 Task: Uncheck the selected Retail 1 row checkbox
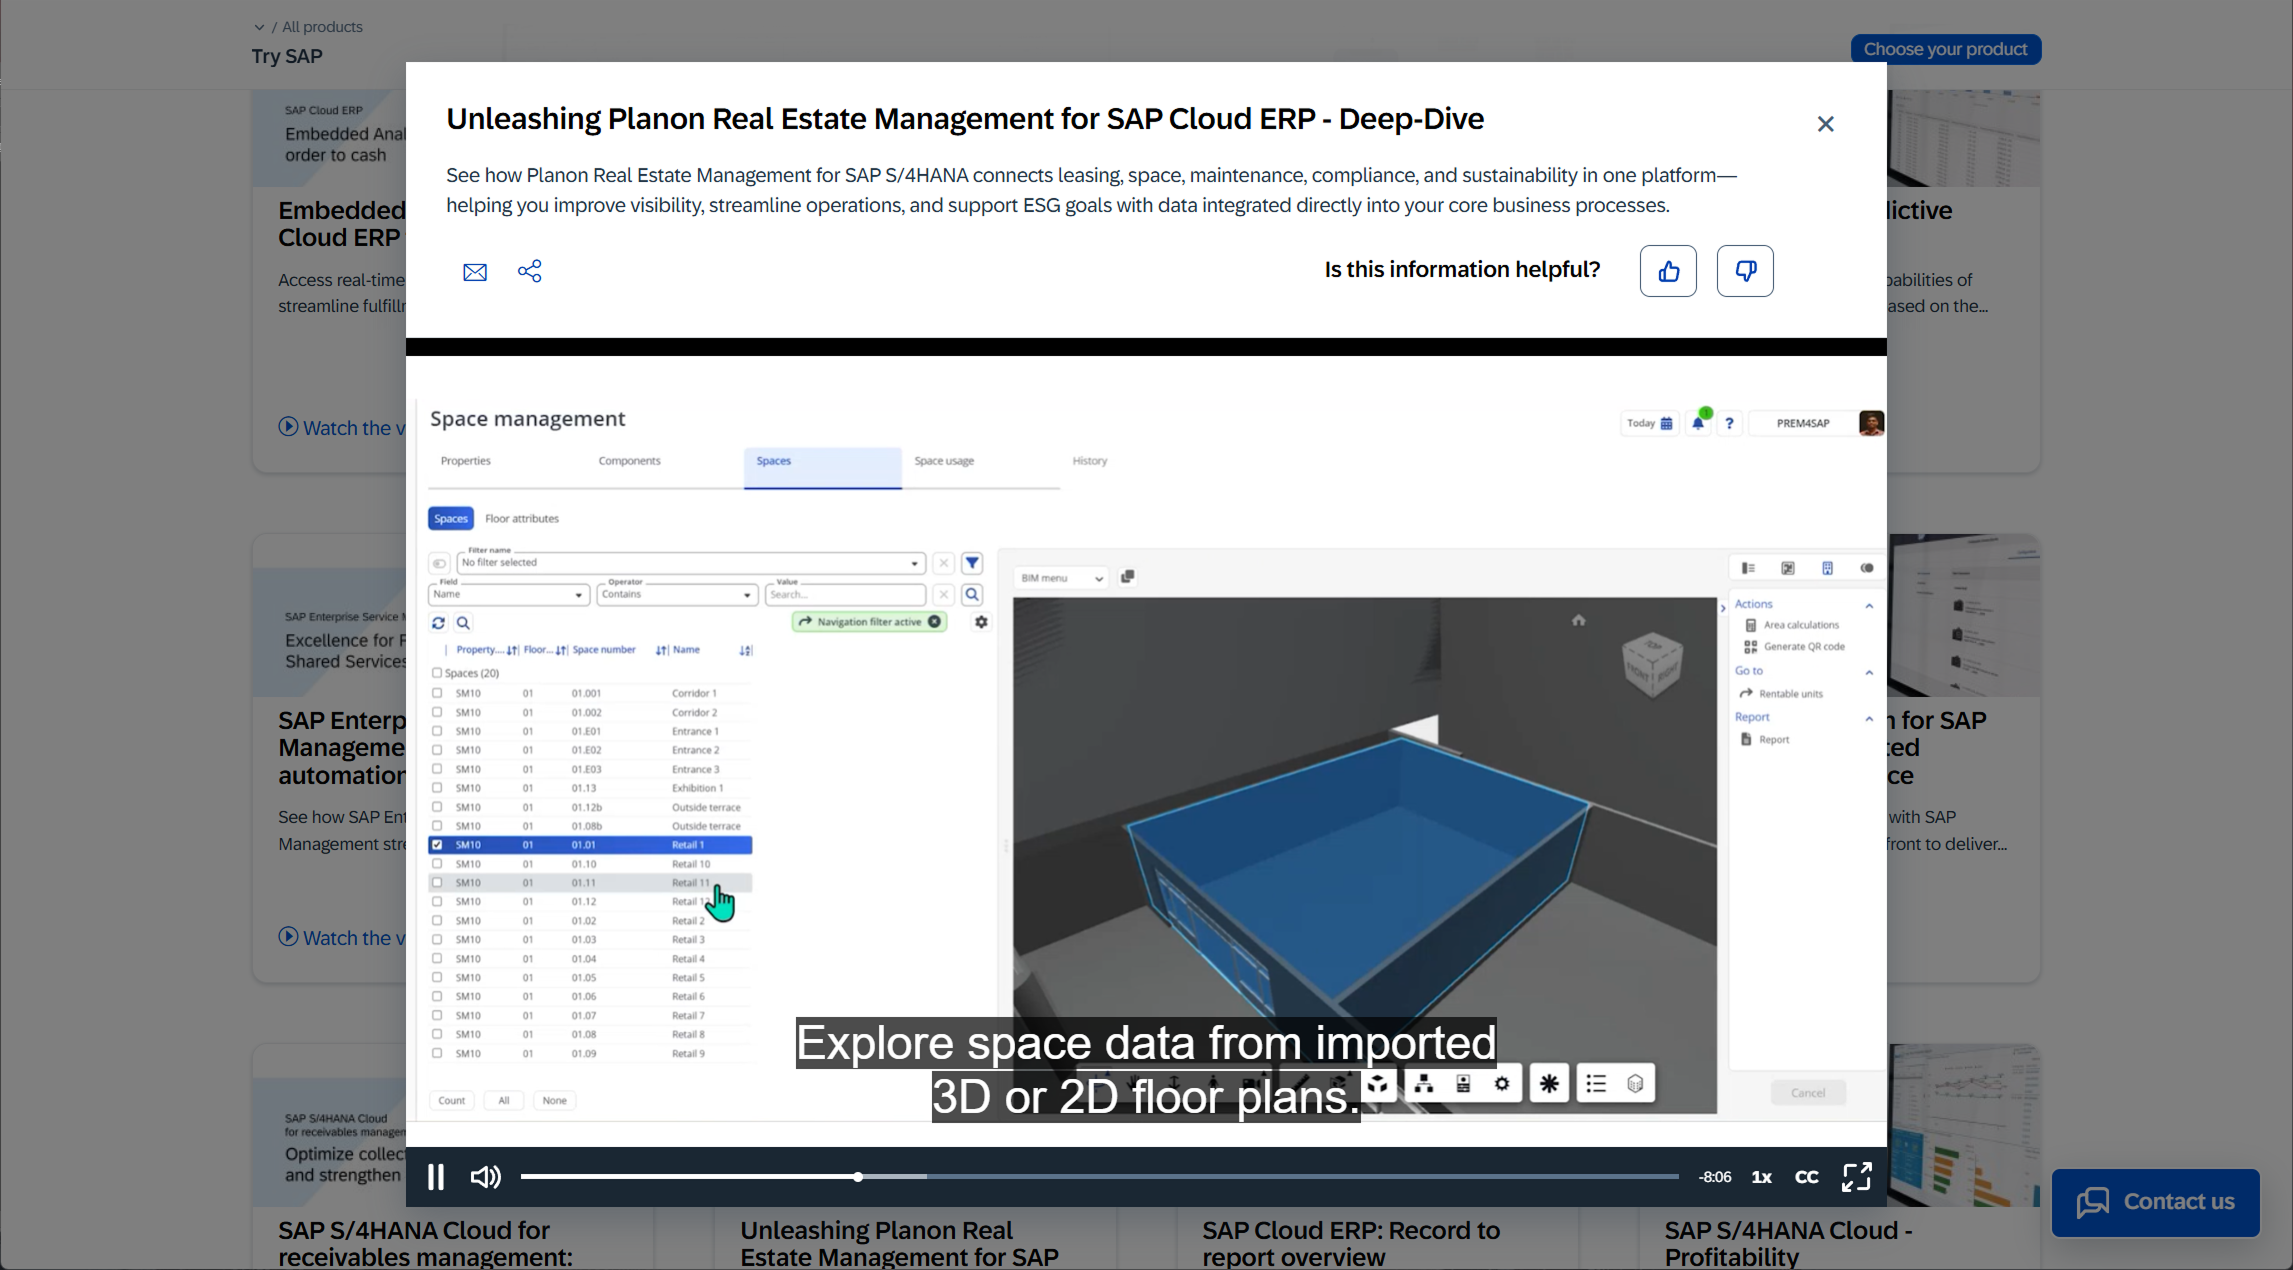pos(437,845)
